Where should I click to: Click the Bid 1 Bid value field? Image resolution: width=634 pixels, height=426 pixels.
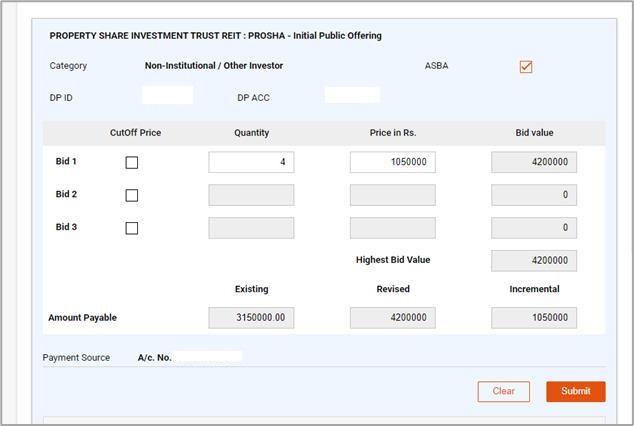[x=534, y=162]
